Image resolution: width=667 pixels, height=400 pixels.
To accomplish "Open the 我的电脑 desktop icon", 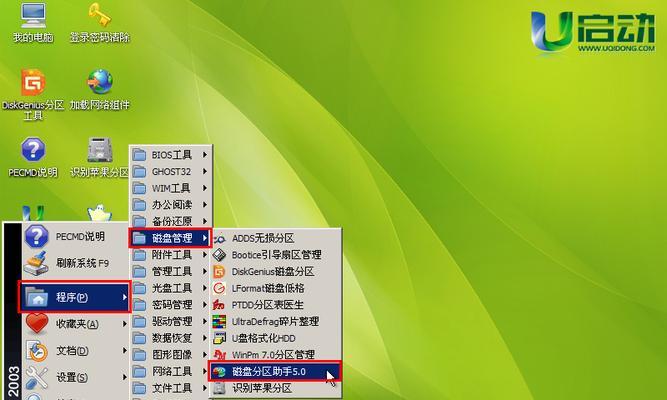I will click(33, 17).
